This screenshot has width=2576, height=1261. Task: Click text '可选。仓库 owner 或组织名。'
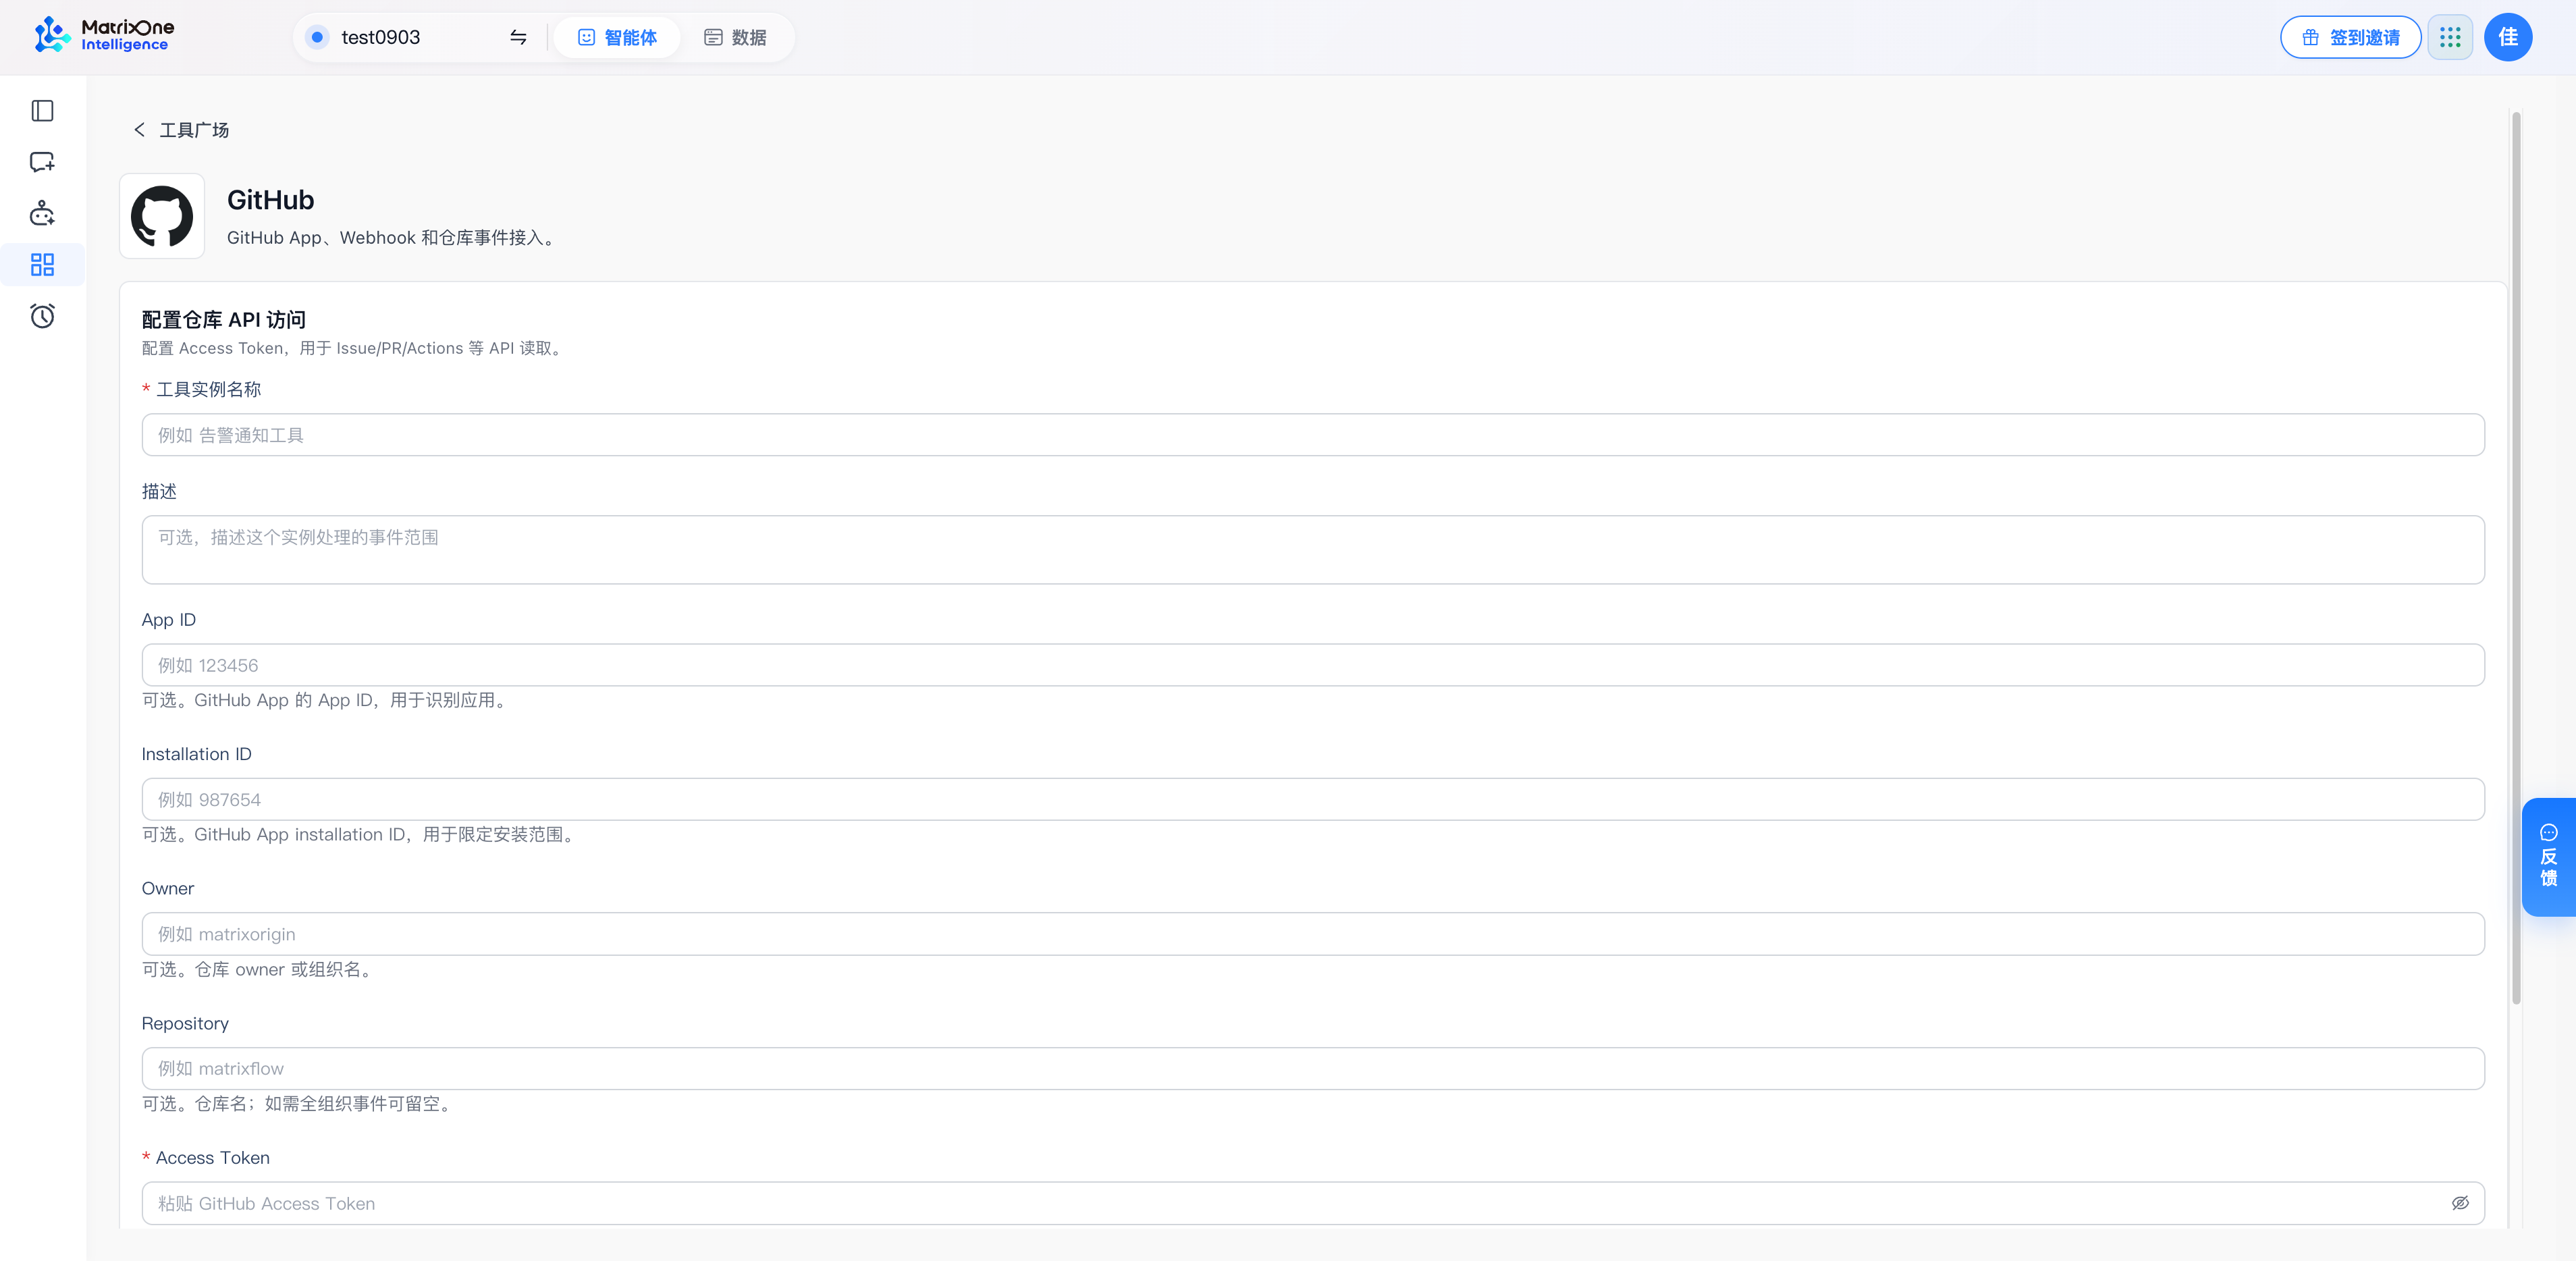pos(259,970)
